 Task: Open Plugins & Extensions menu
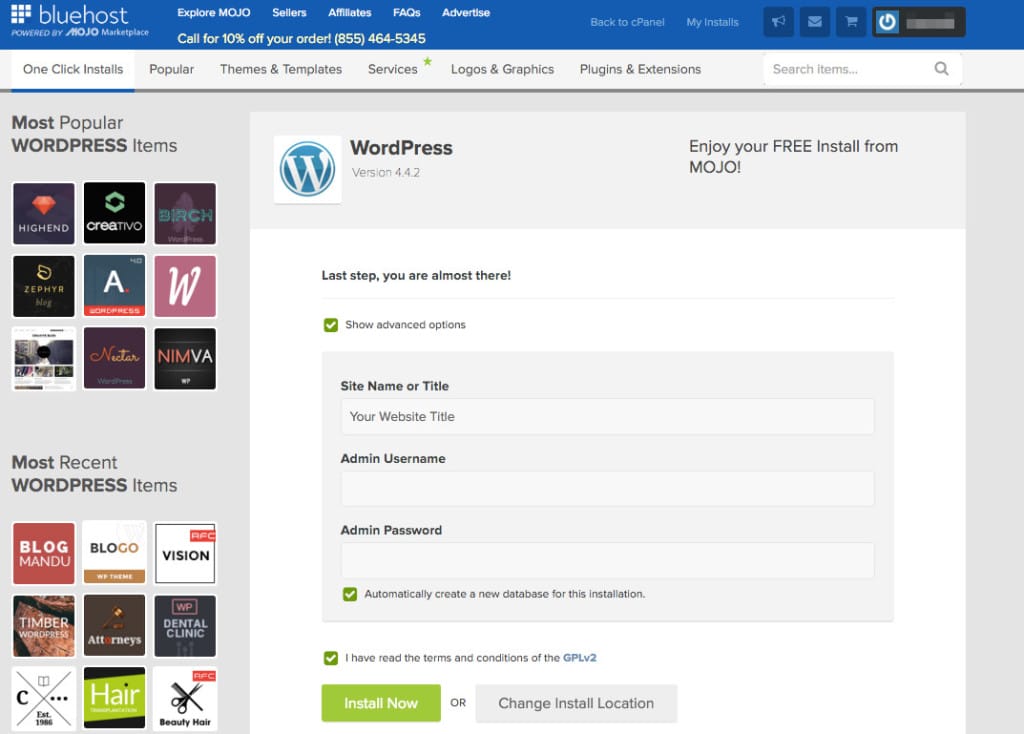point(640,69)
